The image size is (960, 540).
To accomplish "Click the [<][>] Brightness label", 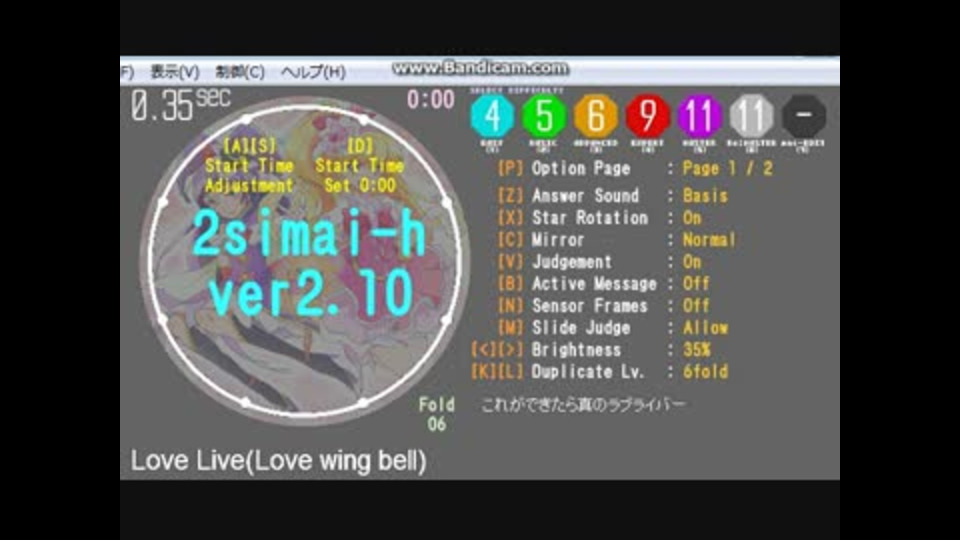I will [546, 350].
